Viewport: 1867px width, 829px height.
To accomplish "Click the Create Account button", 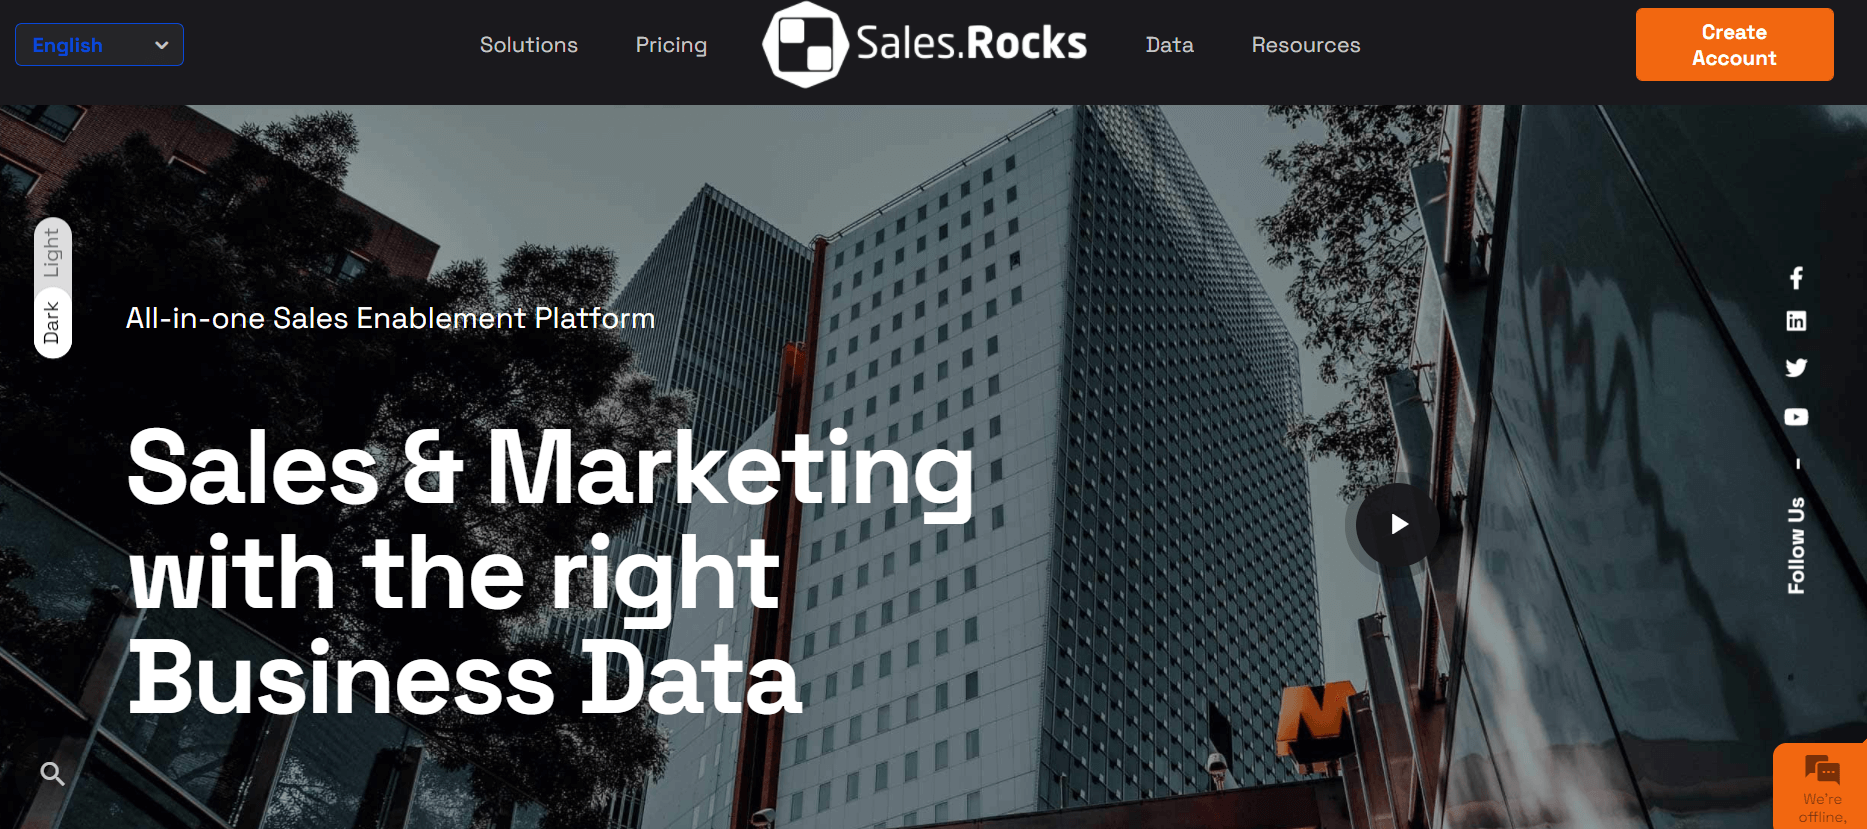I will click(1734, 45).
